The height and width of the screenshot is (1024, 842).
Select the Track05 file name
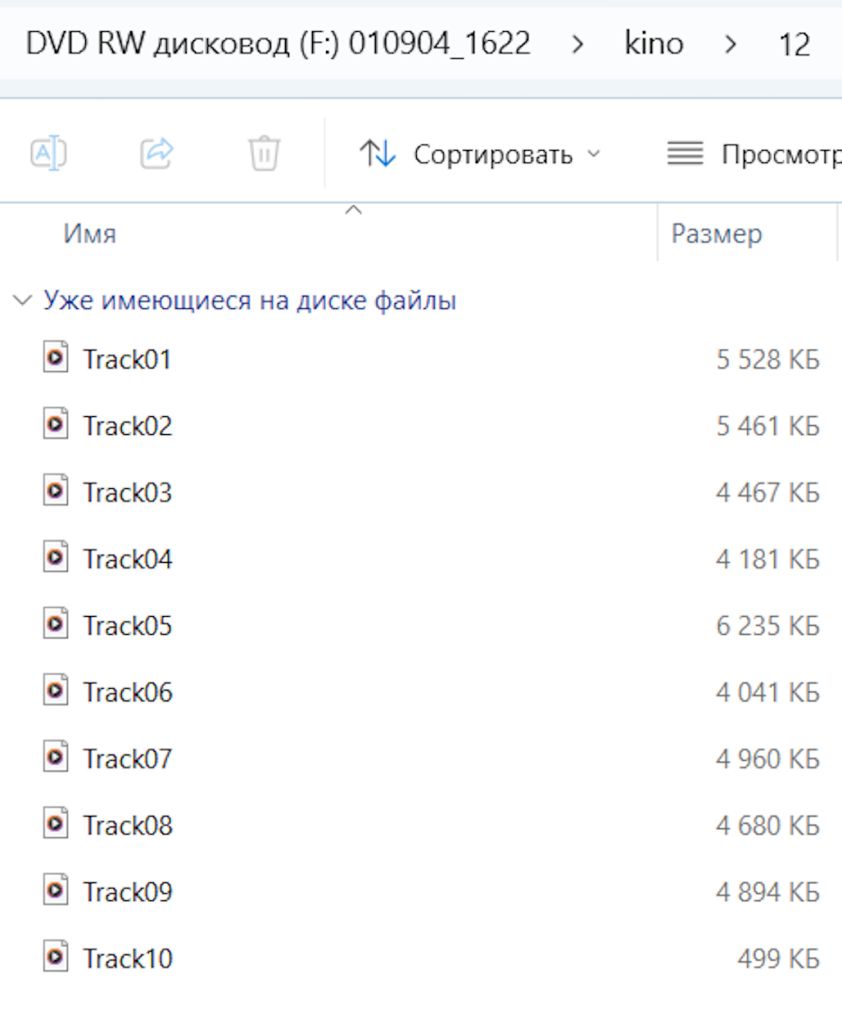click(x=127, y=626)
